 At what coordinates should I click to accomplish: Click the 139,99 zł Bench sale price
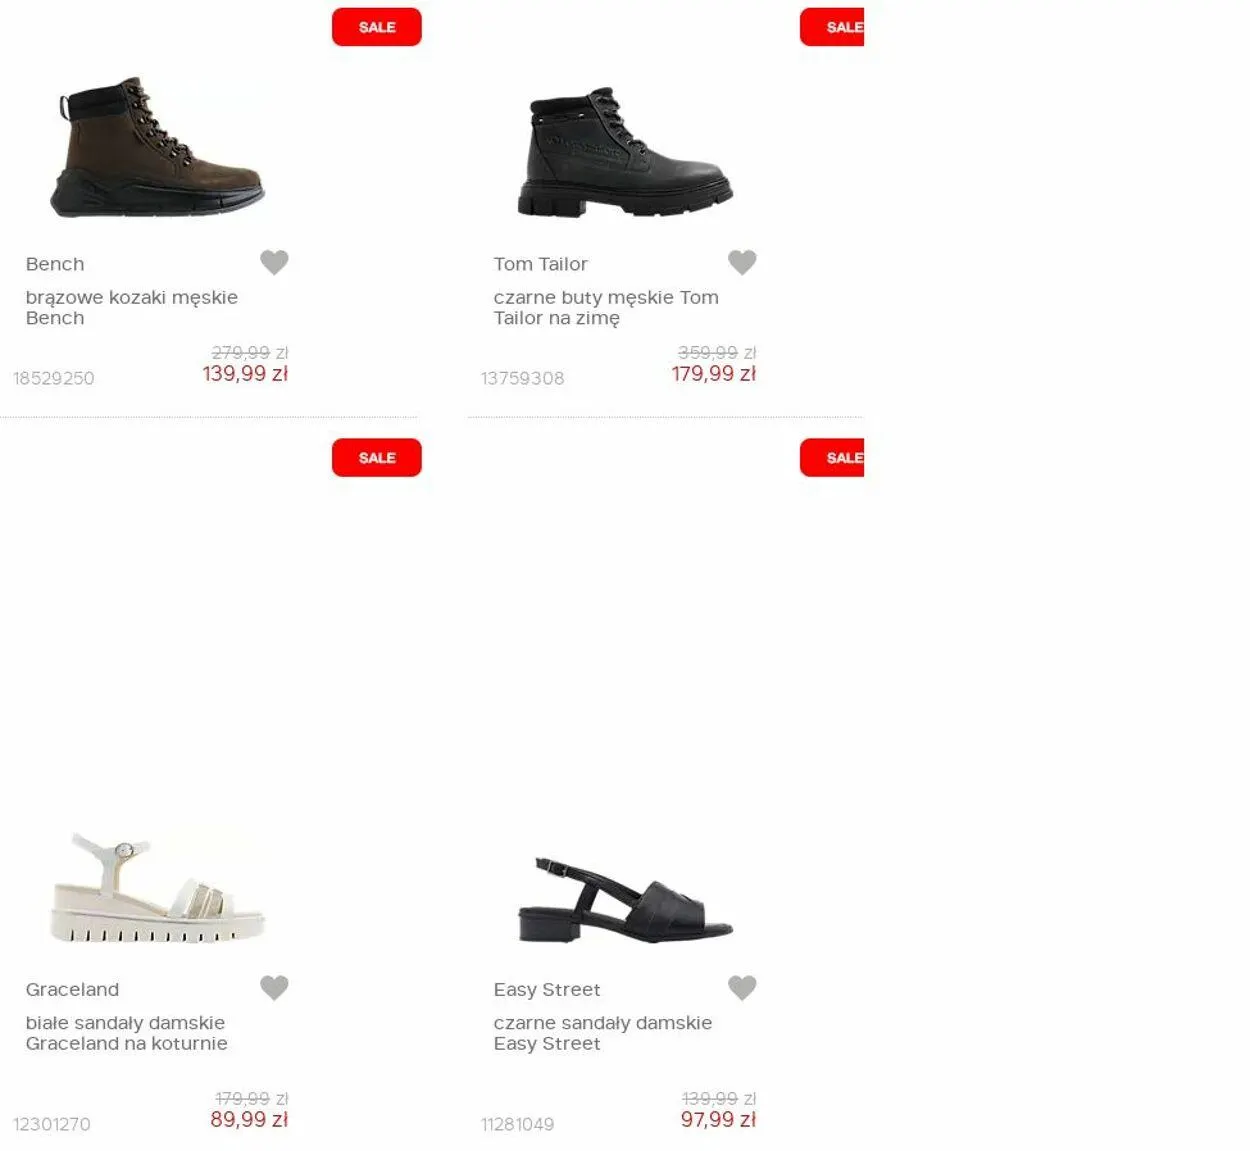click(245, 374)
